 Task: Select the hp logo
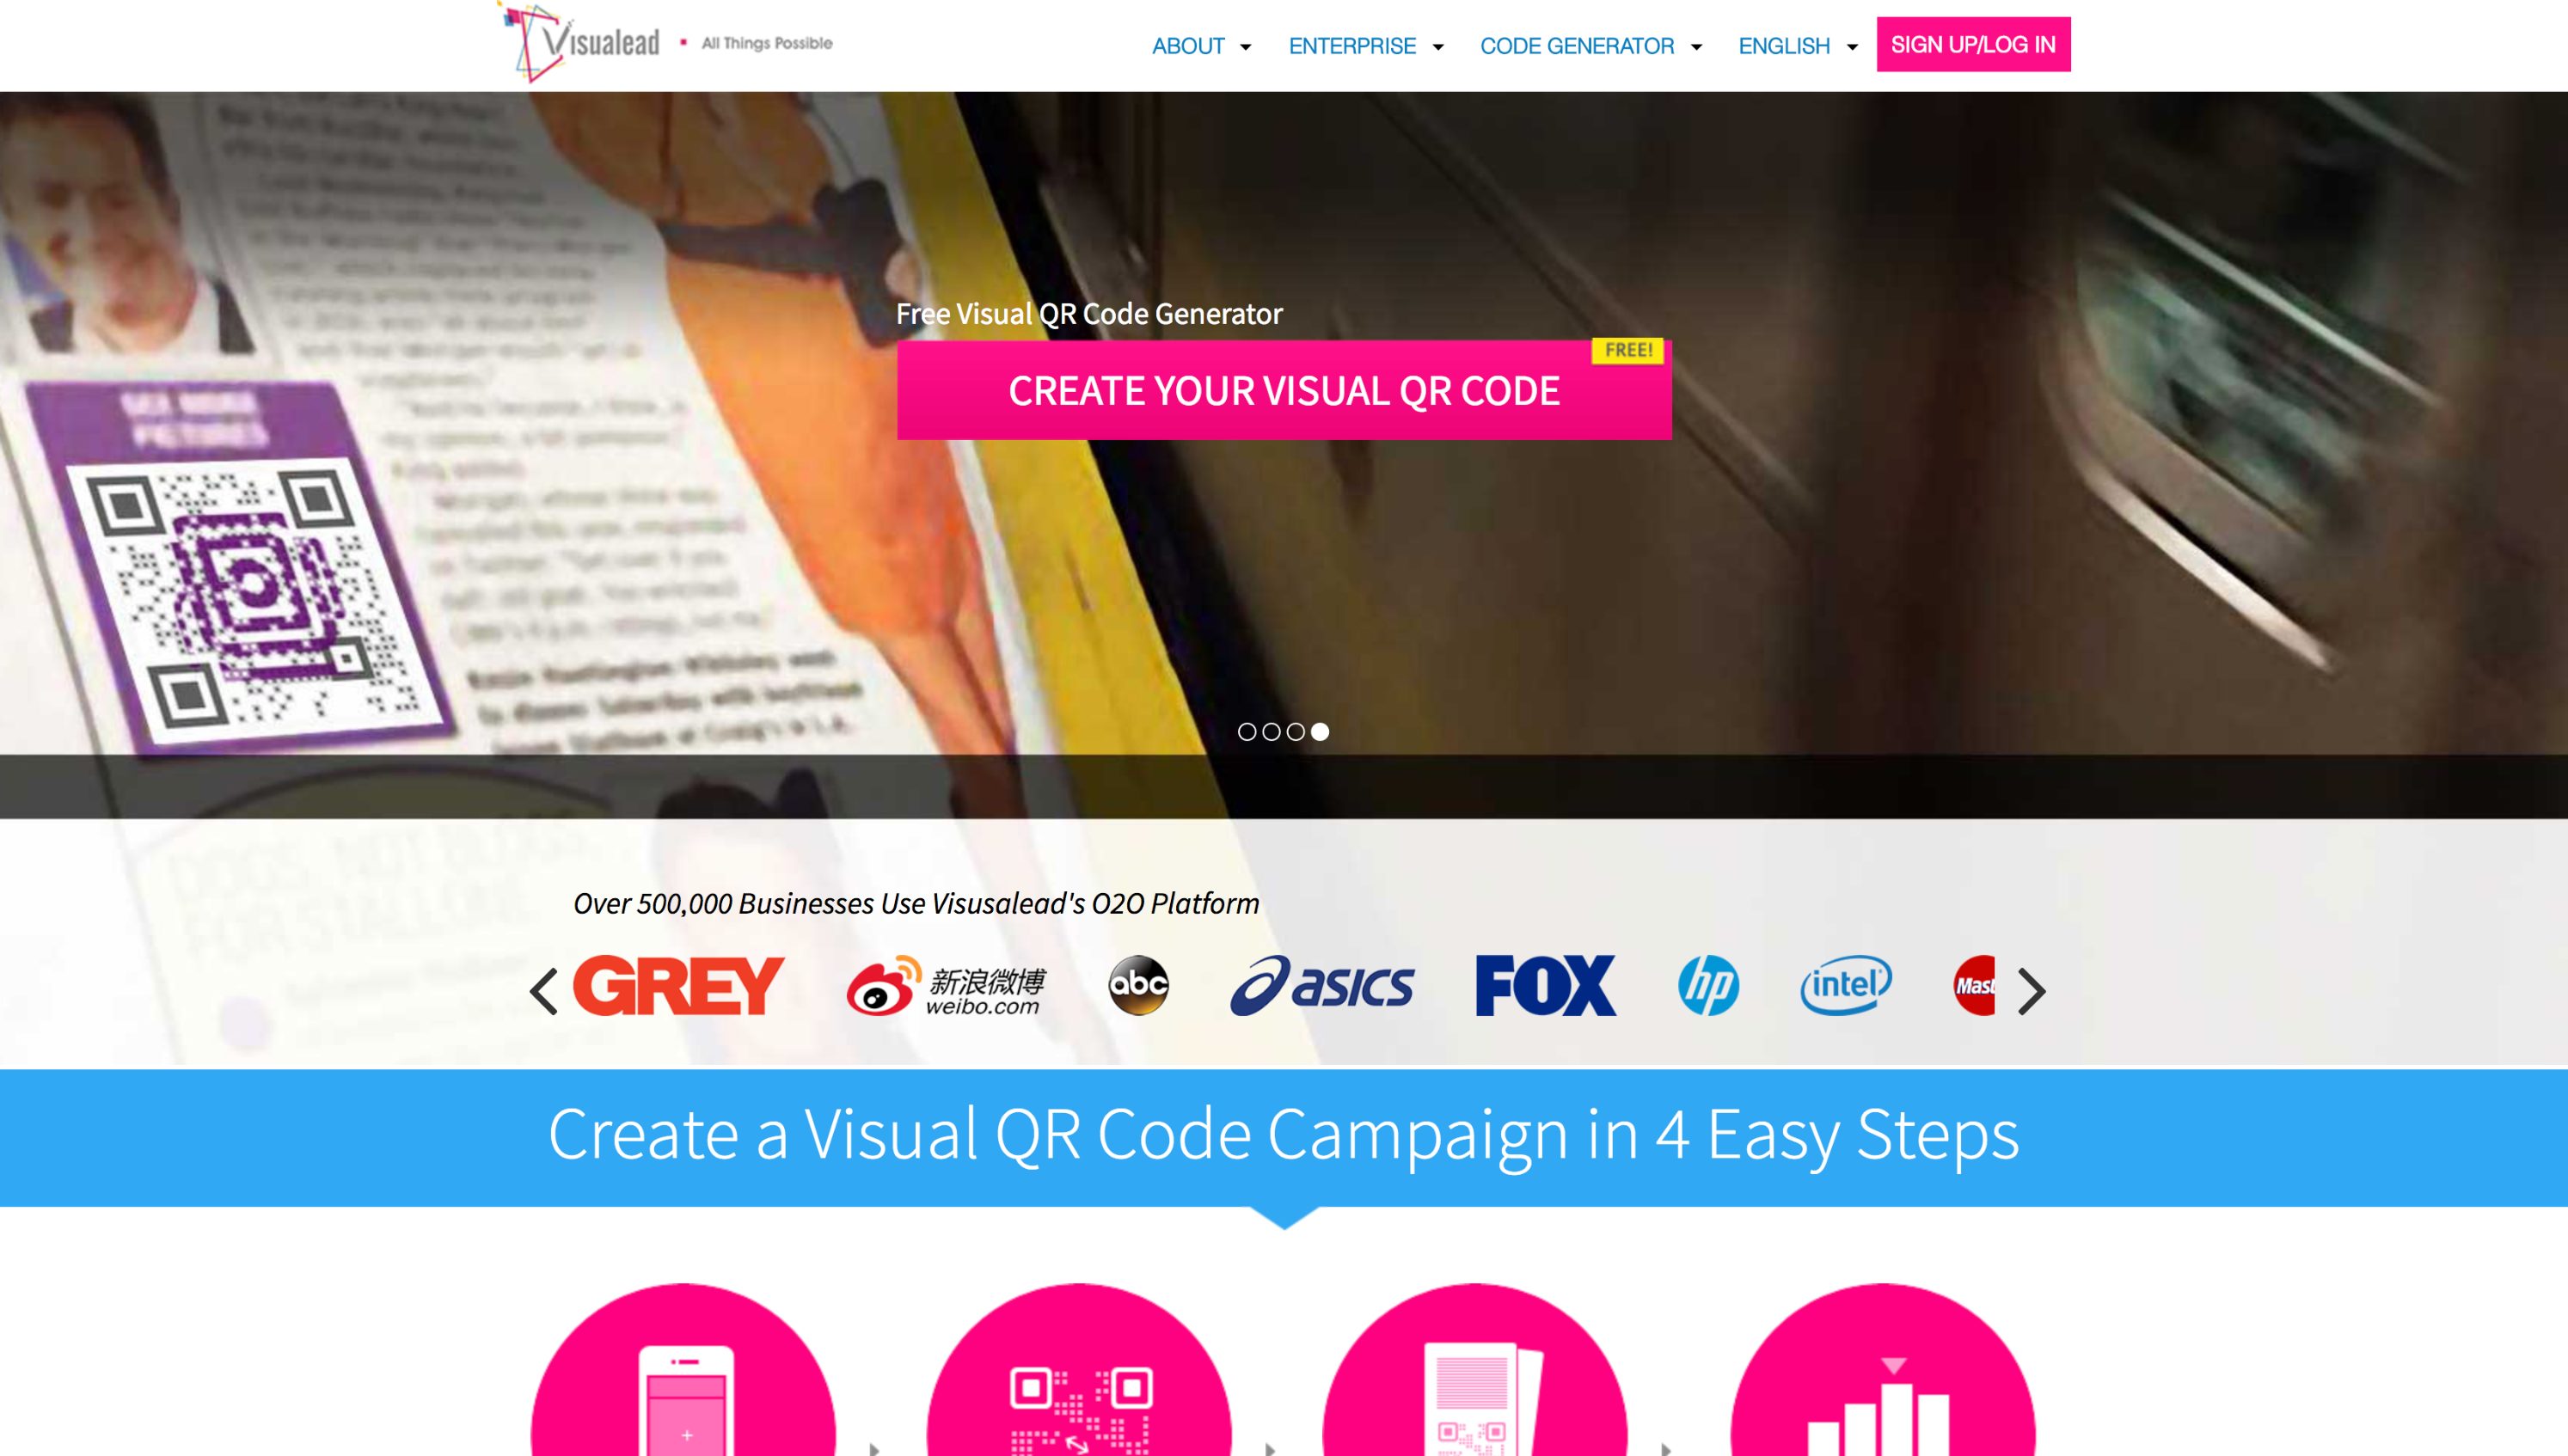[1708, 985]
